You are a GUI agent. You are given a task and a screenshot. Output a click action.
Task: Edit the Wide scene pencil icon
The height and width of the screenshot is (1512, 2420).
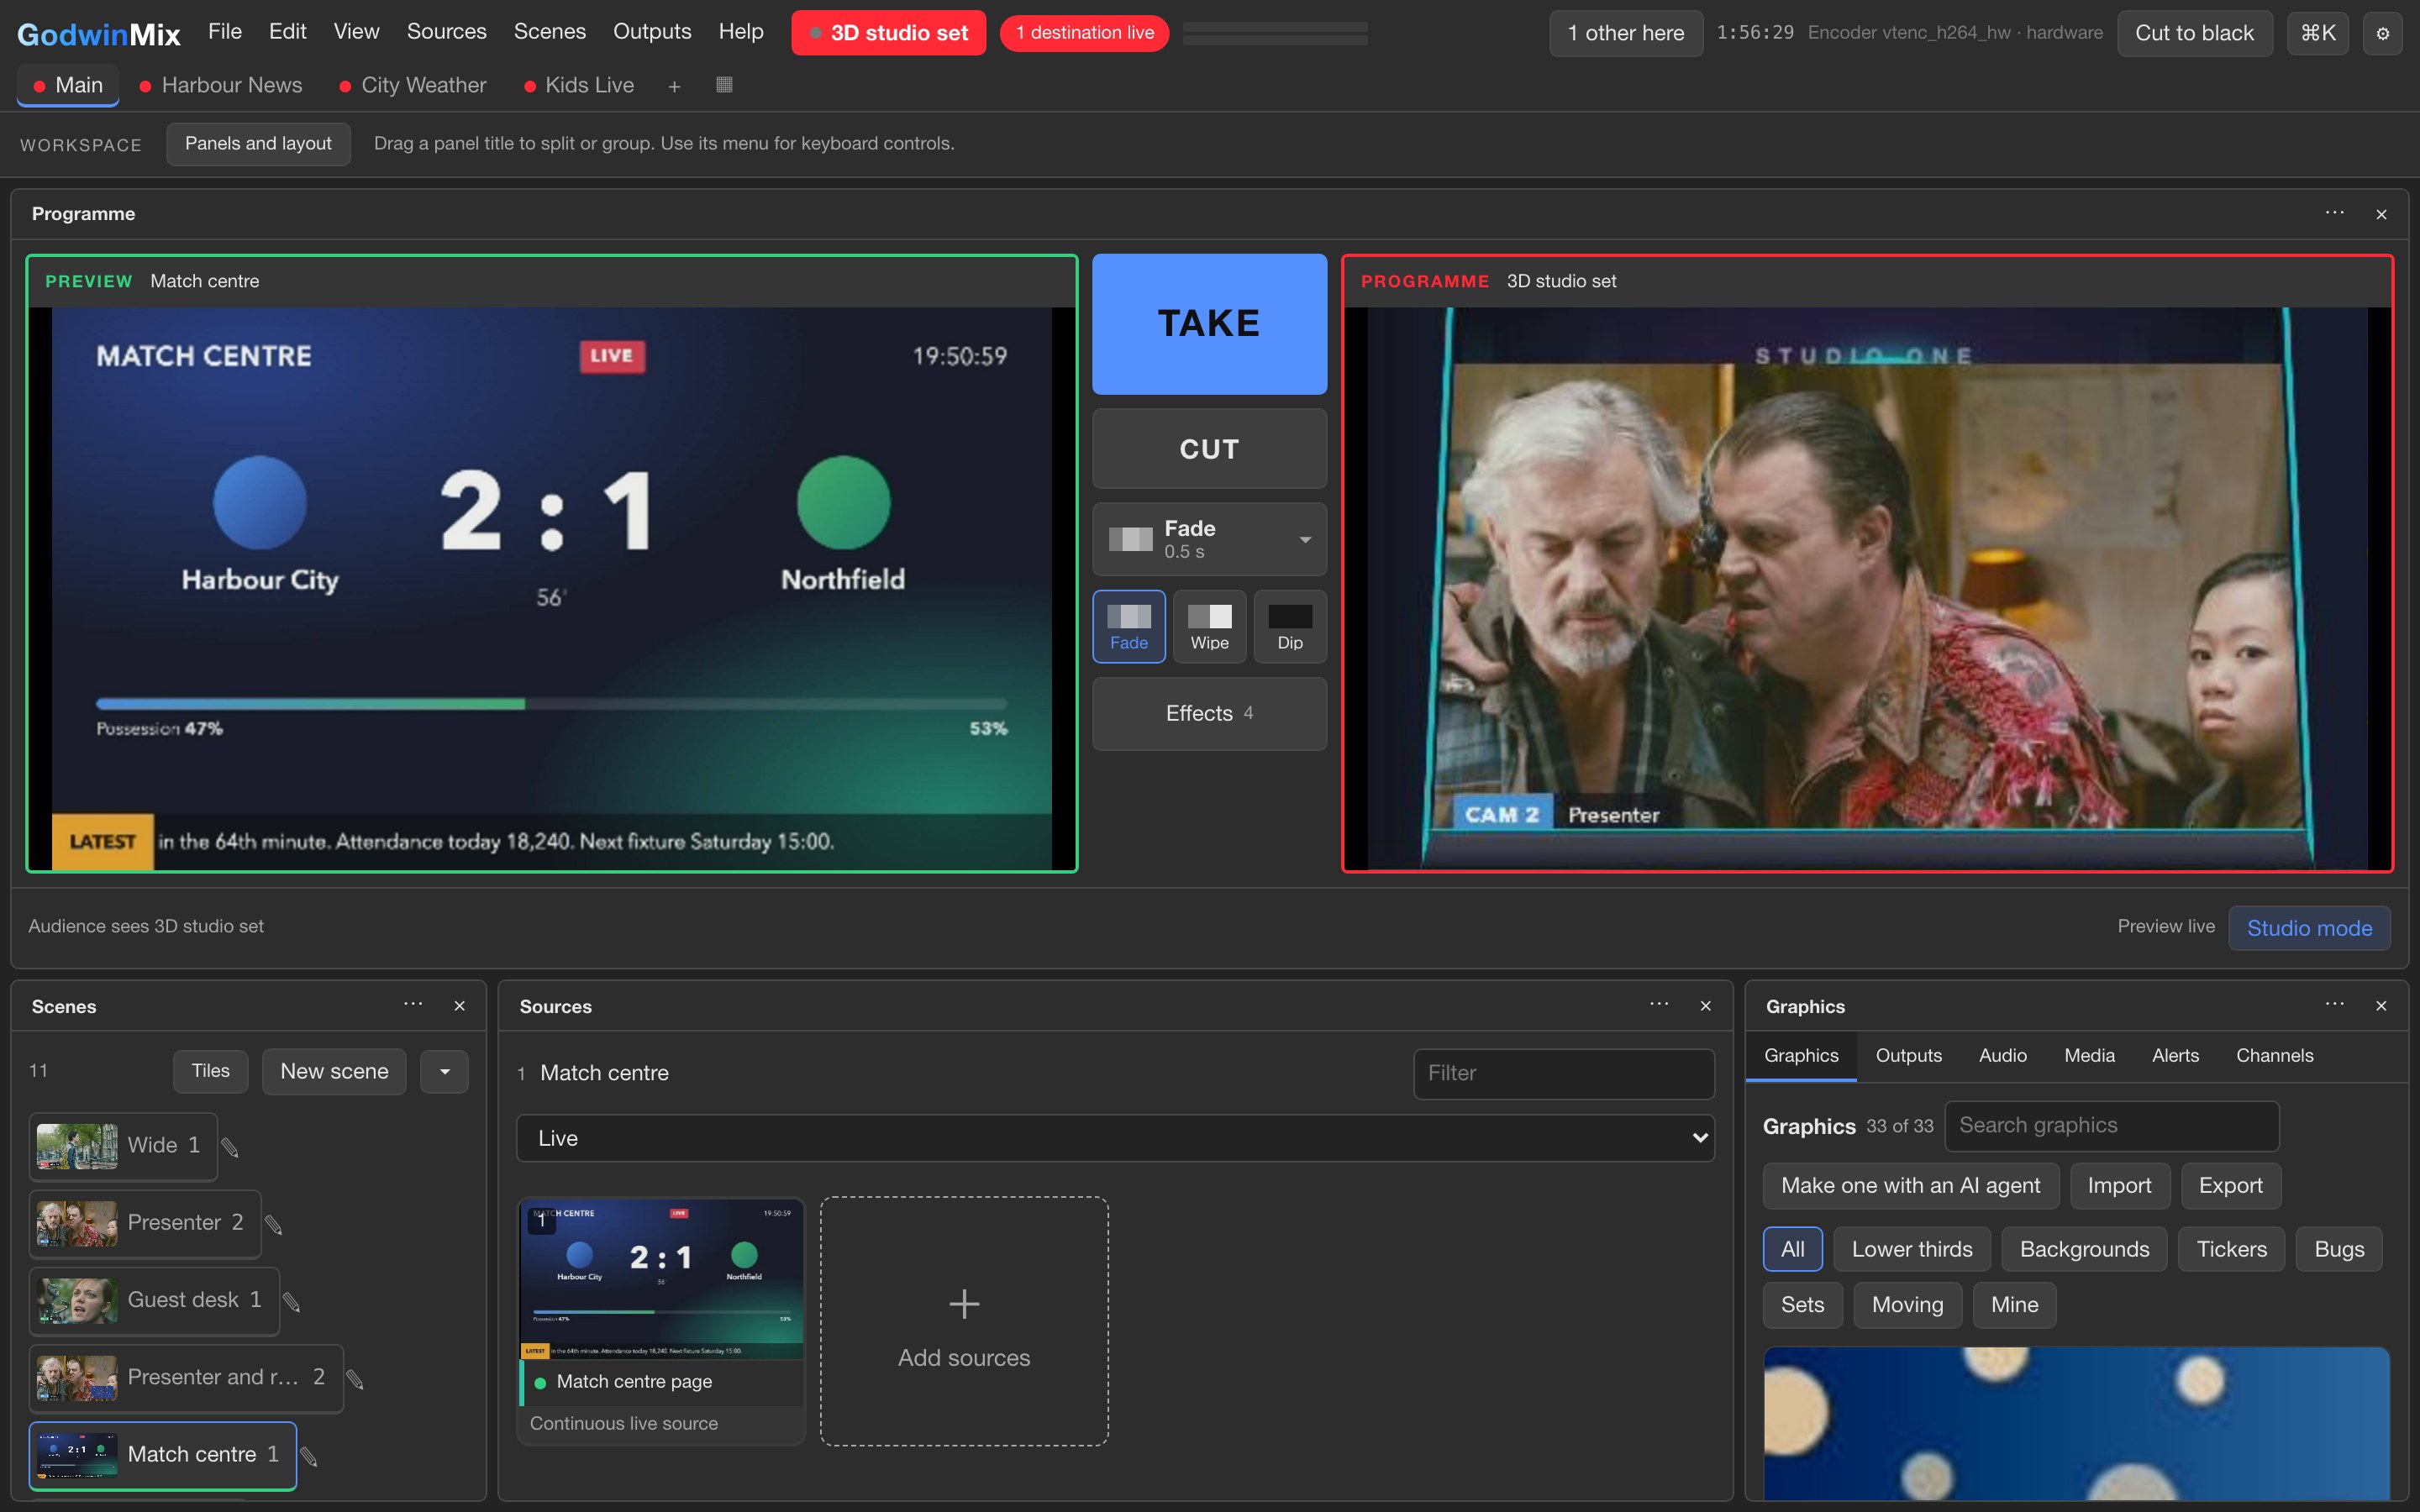click(230, 1147)
